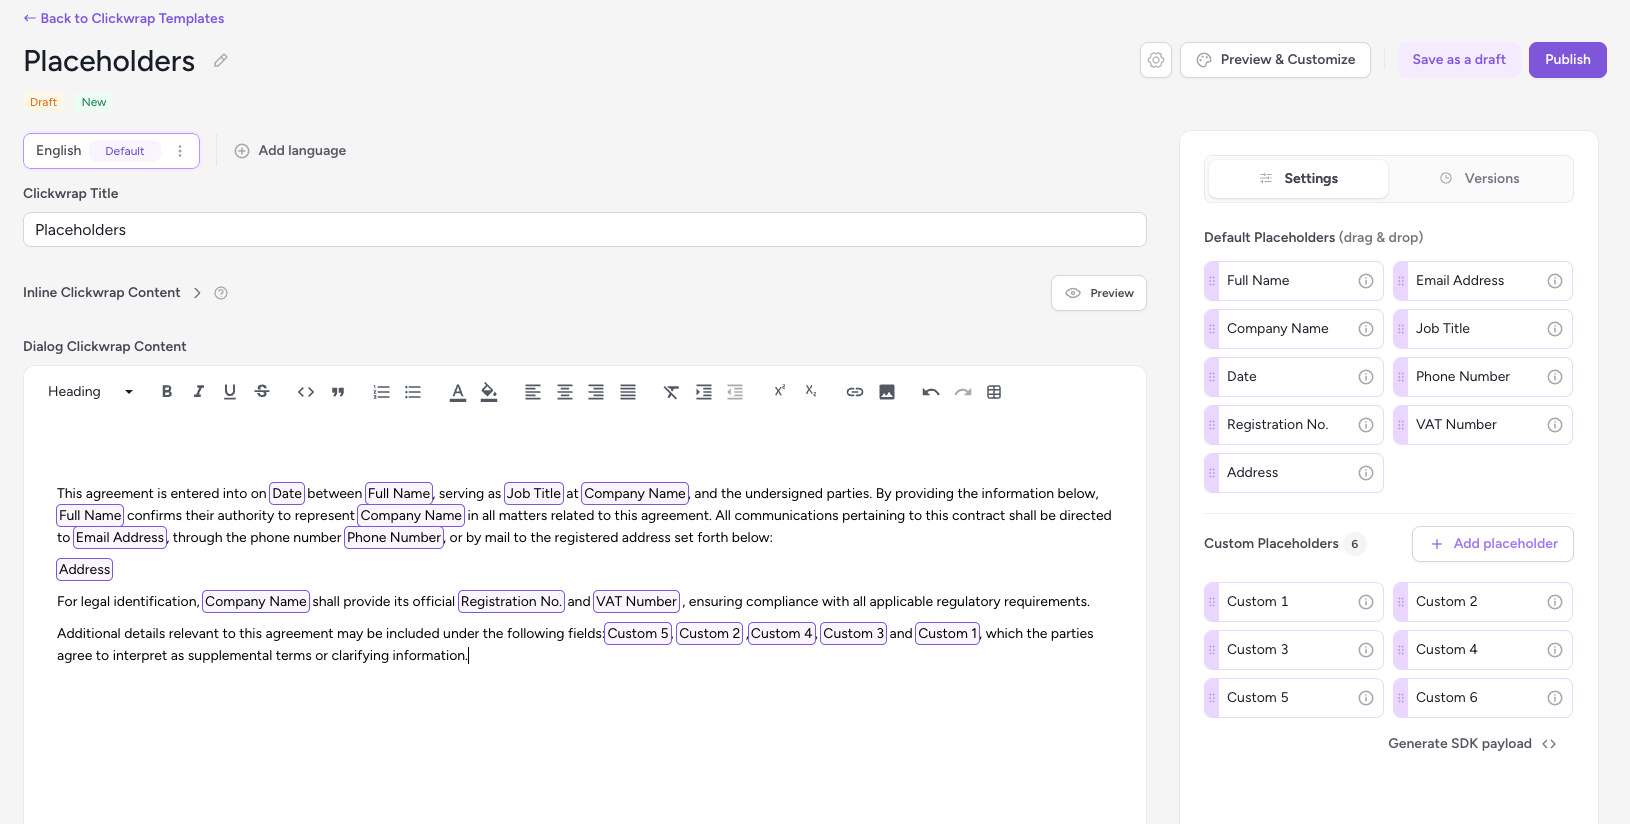This screenshot has height=824, width=1630.
Task: Show info for Full Name placeholder
Action: pos(1365,281)
